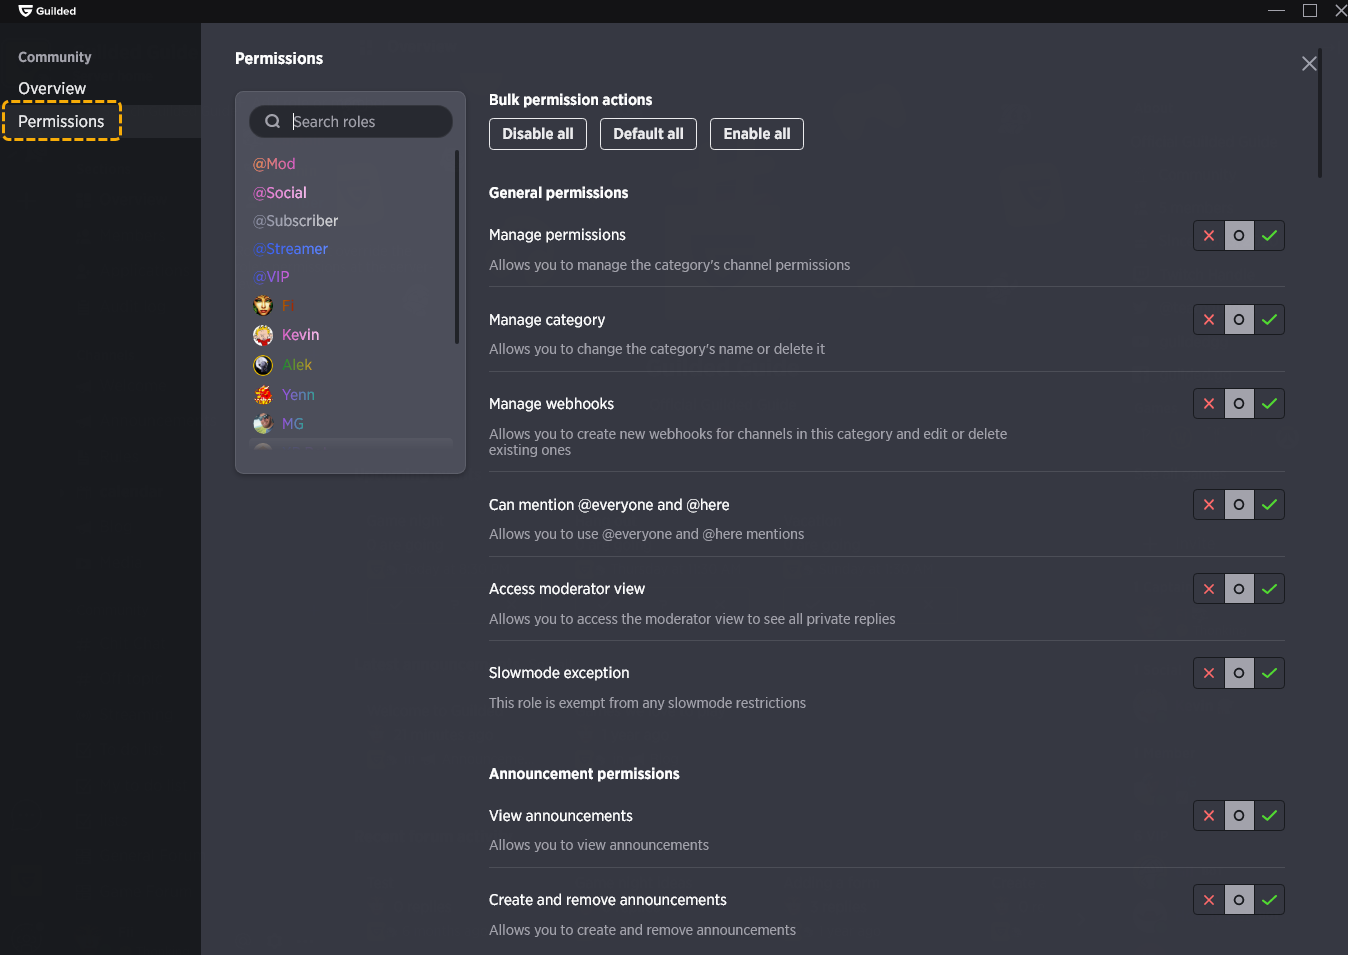The height and width of the screenshot is (955, 1348).
Task: Open the Permissions section in the sidebar
Action: pyautogui.click(x=61, y=122)
